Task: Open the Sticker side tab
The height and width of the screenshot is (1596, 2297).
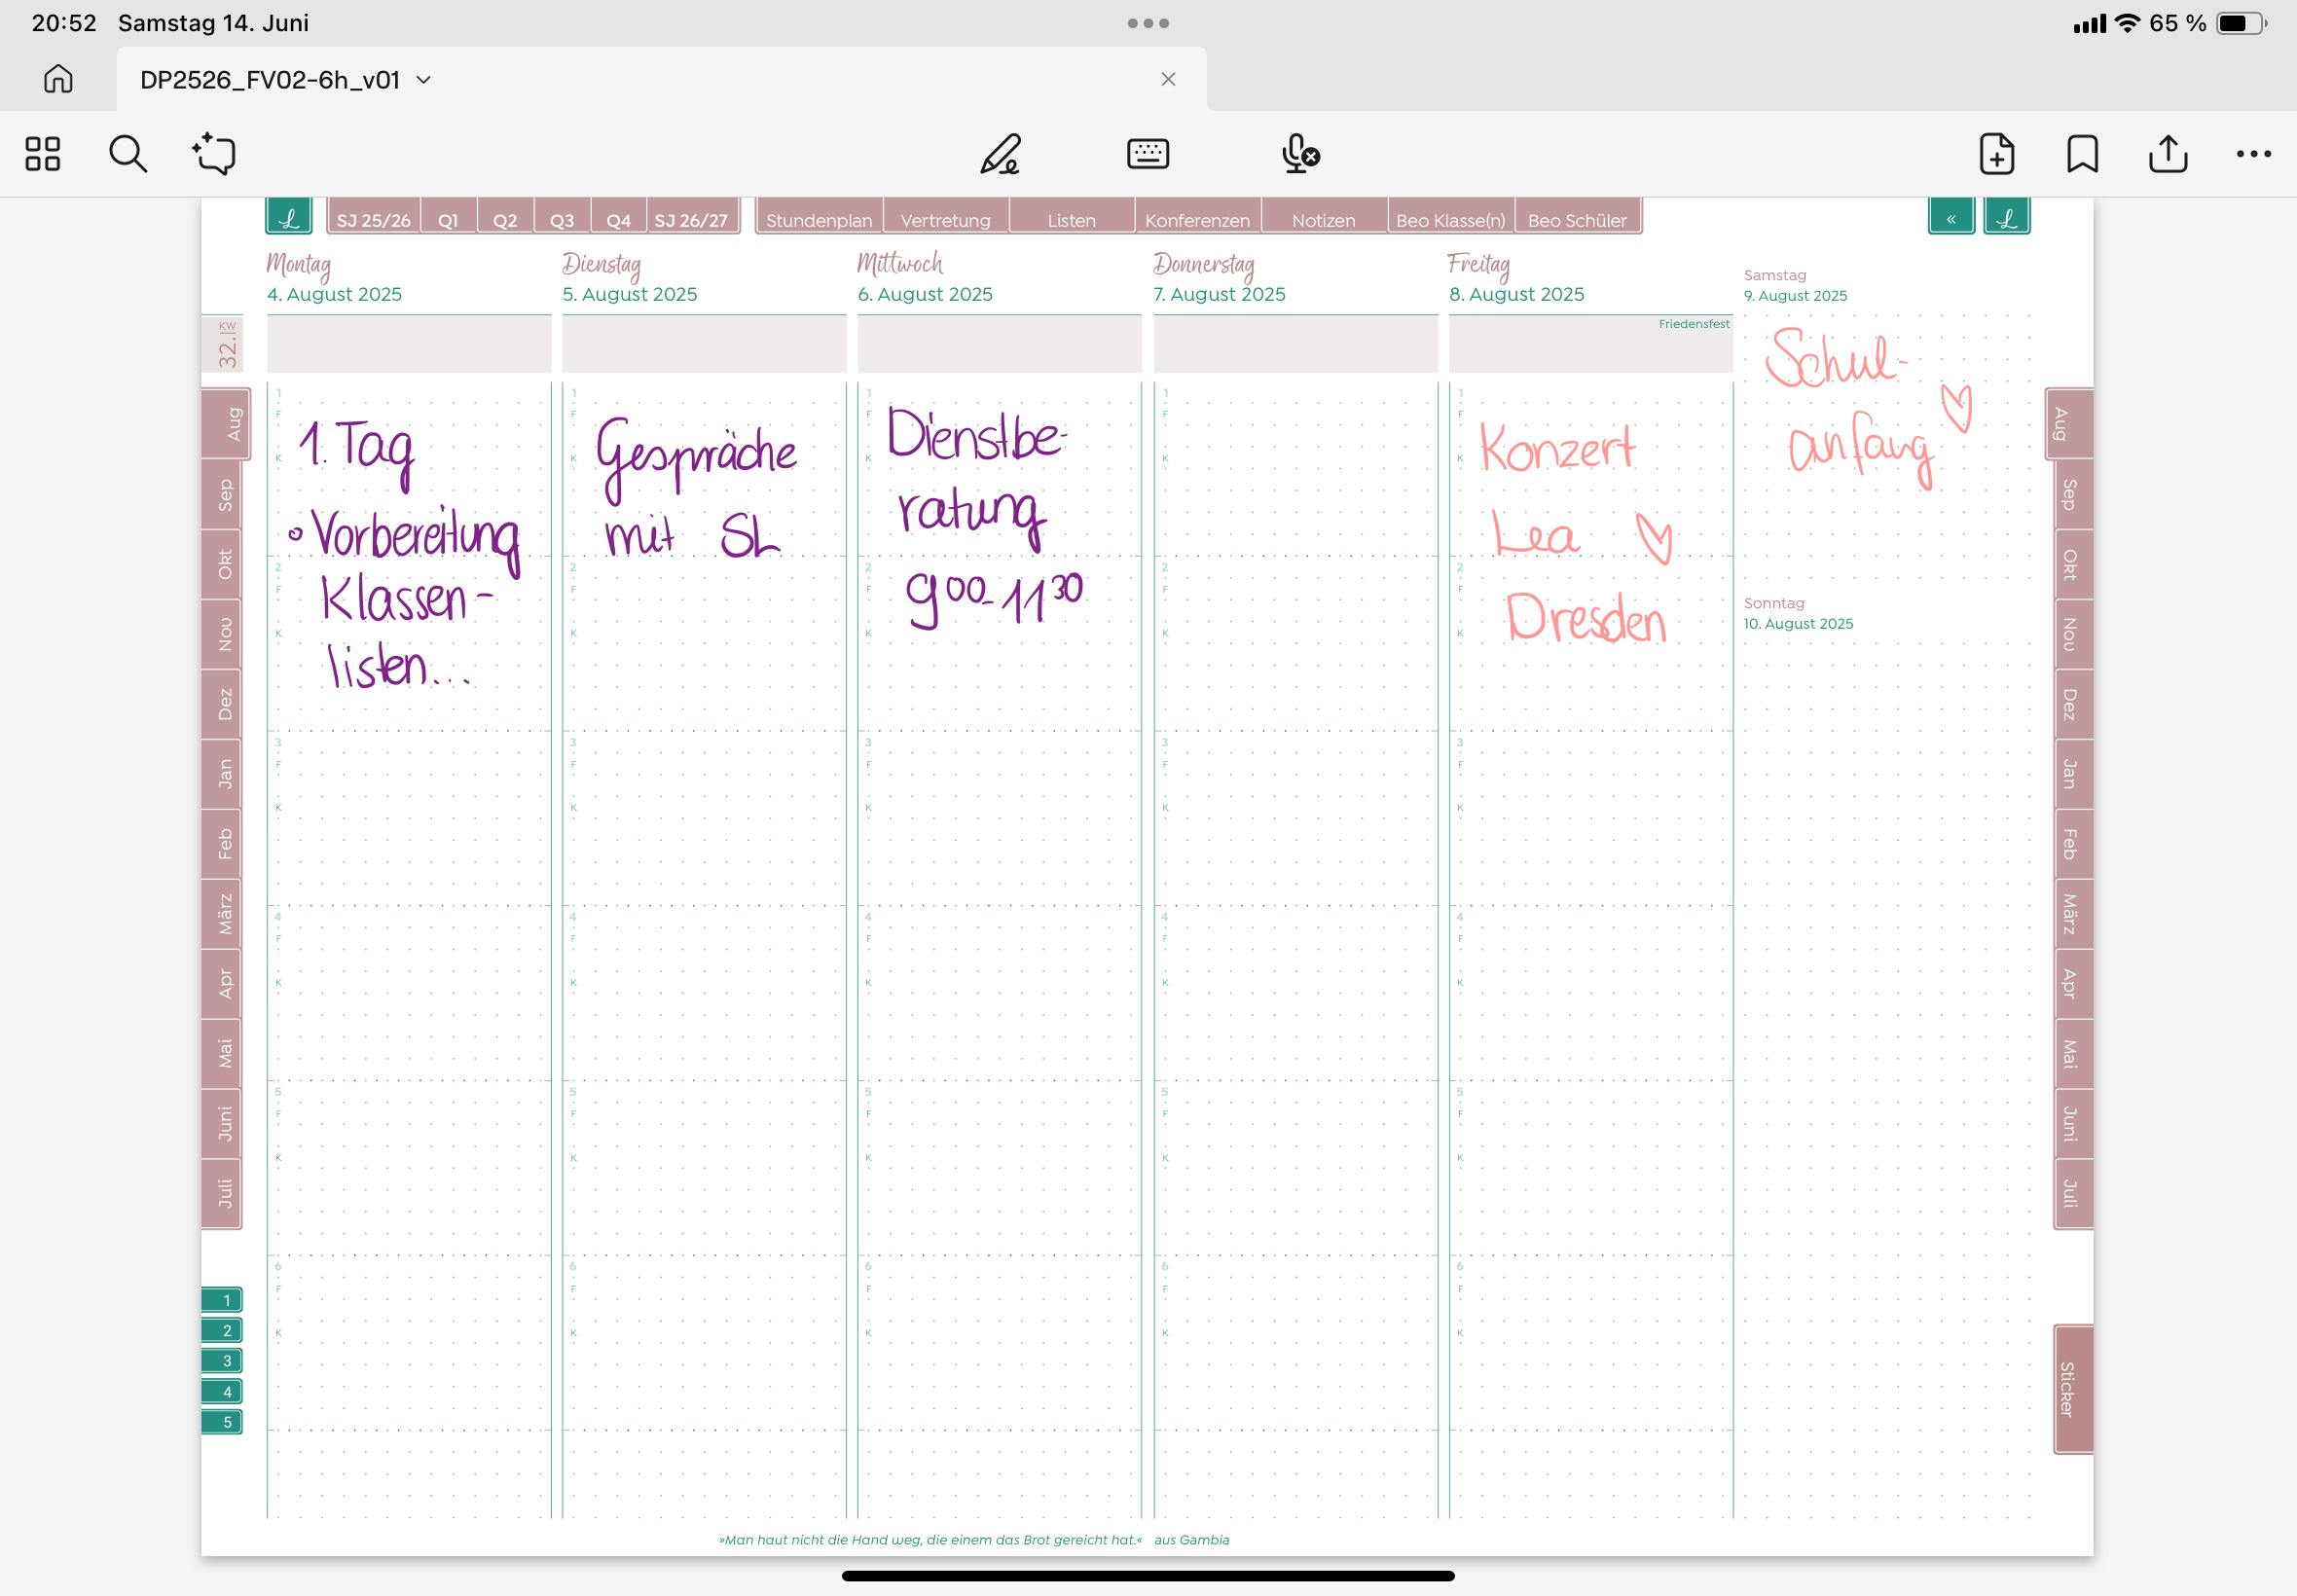Action: (x=2071, y=1388)
